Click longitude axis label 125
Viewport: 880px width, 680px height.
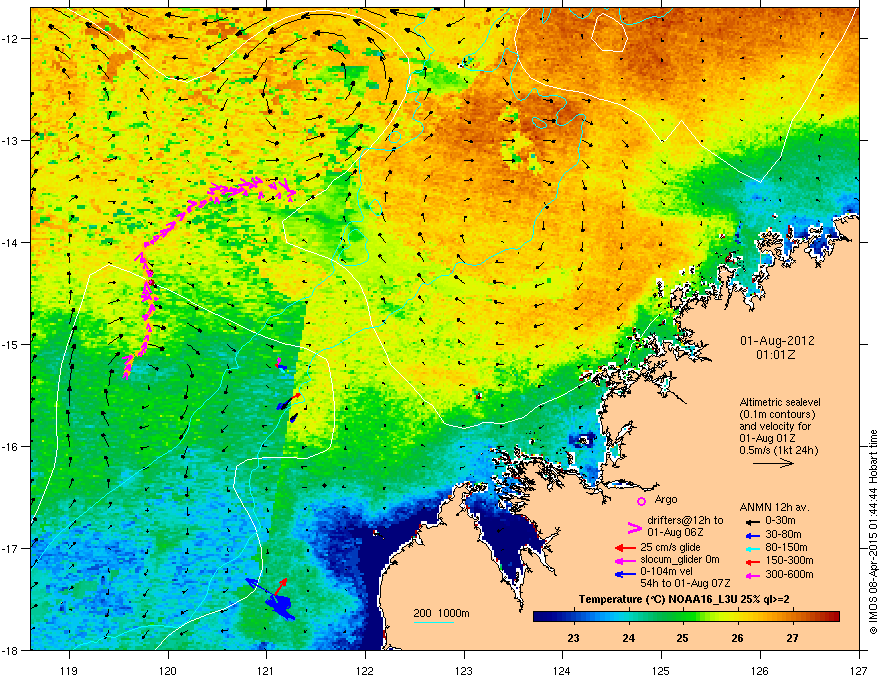pos(661,670)
